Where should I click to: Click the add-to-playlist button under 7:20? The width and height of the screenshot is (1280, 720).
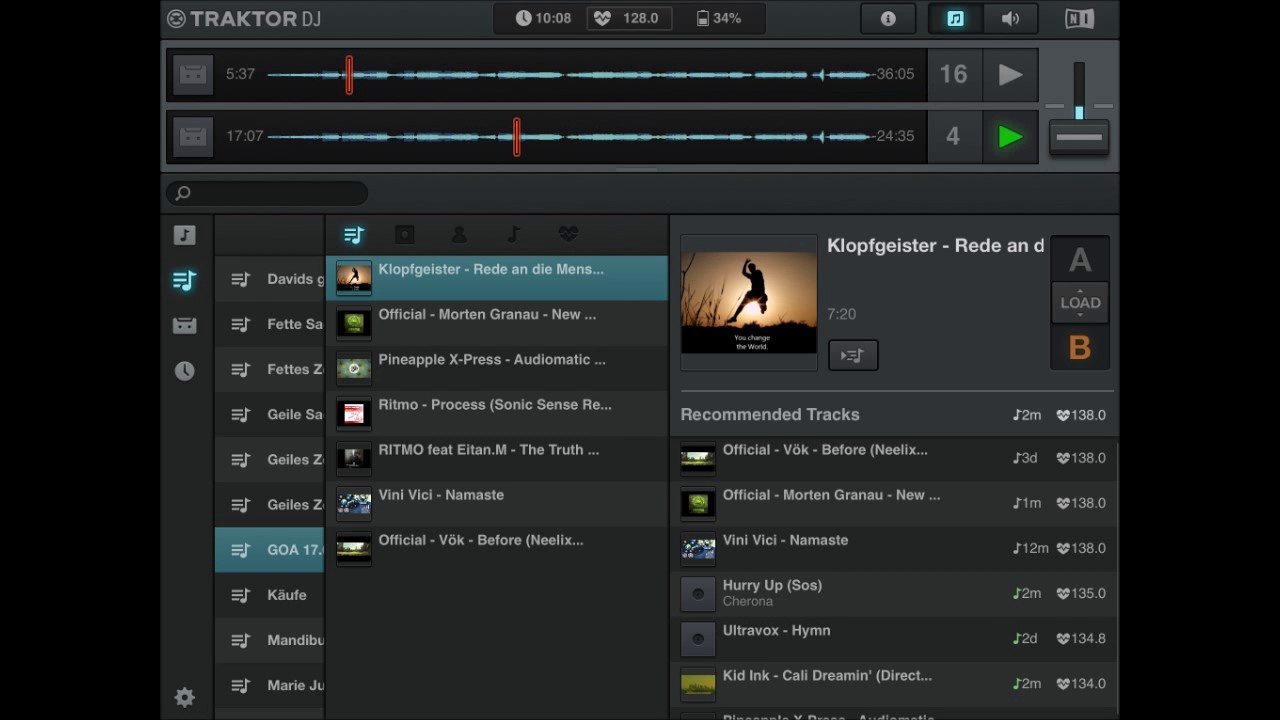pyautogui.click(x=853, y=355)
